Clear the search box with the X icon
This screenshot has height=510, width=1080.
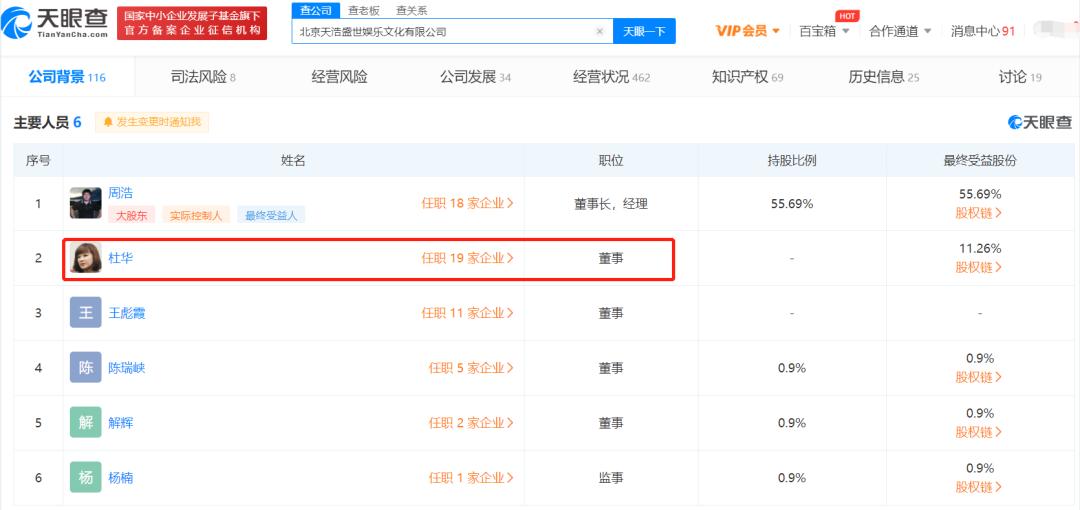pyautogui.click(x=599, y=32)
